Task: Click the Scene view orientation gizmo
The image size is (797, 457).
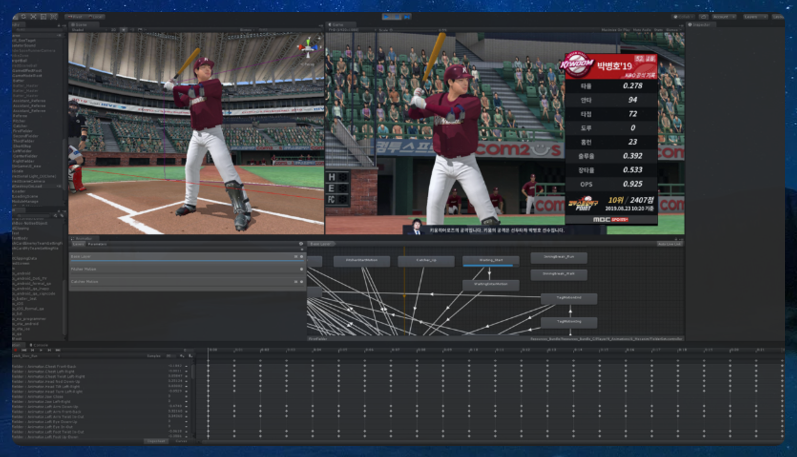Action: pyautogui.click(x=308, y=47)
